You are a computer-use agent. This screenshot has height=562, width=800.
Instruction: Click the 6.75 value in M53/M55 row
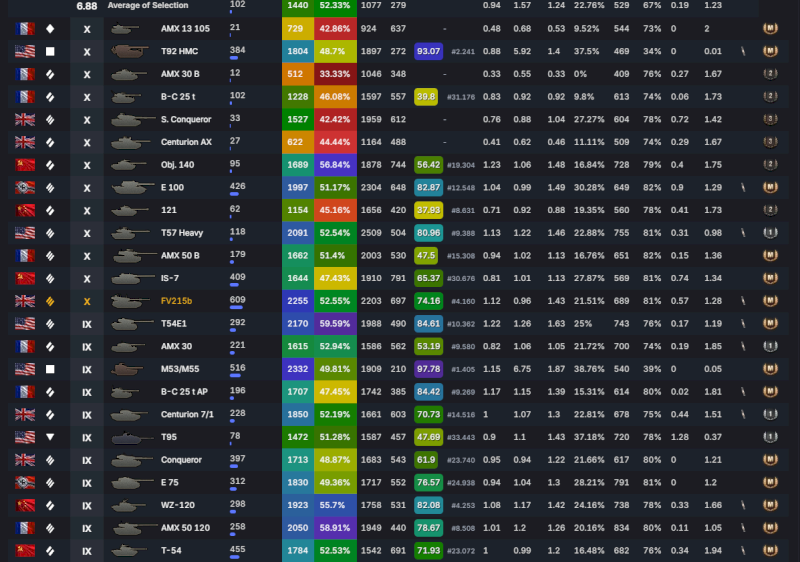click(x=522, y=369)
